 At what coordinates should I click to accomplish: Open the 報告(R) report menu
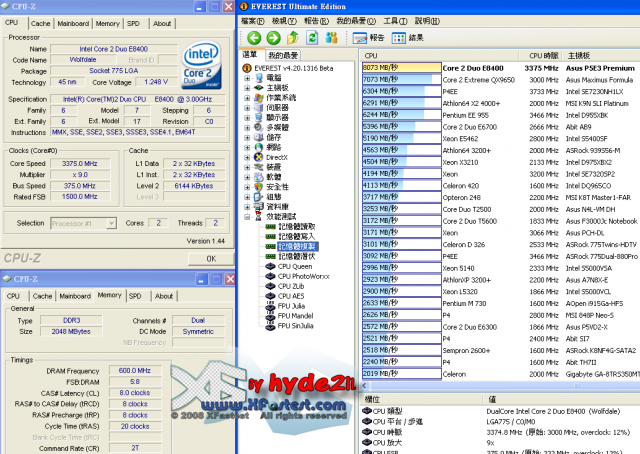[316, 21]
